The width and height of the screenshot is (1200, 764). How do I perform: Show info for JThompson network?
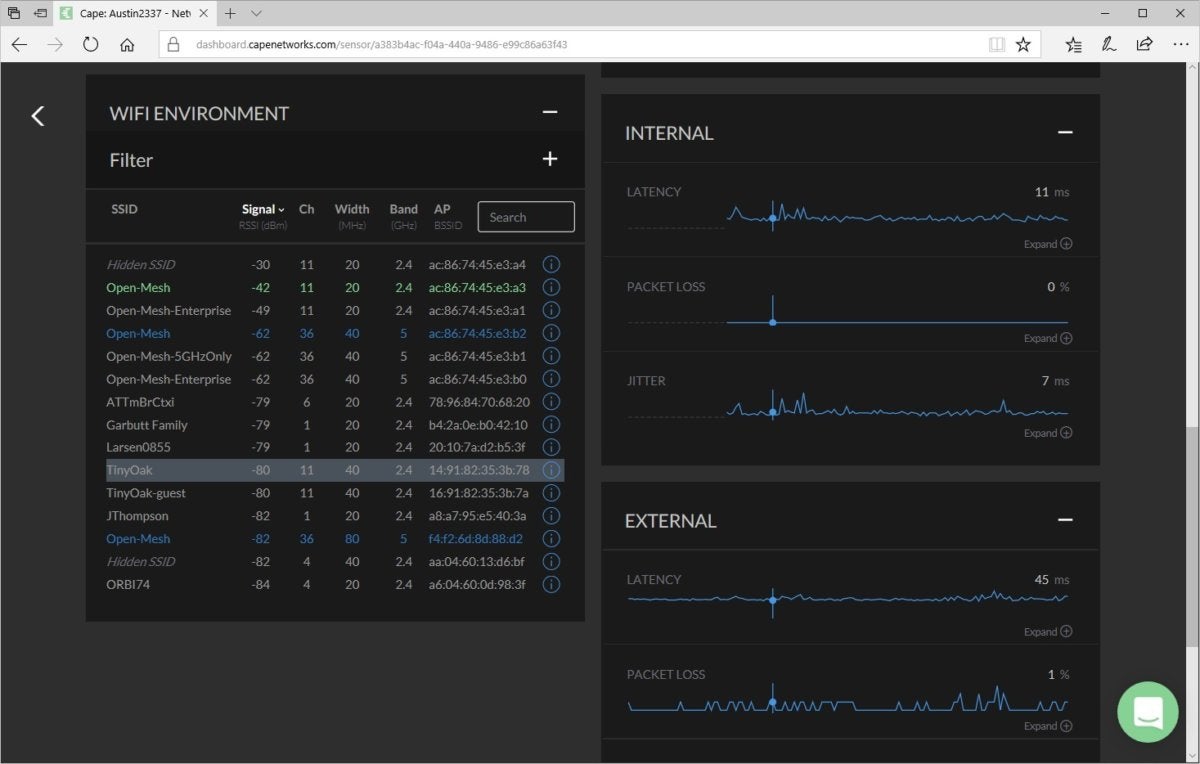pos(551,516)
